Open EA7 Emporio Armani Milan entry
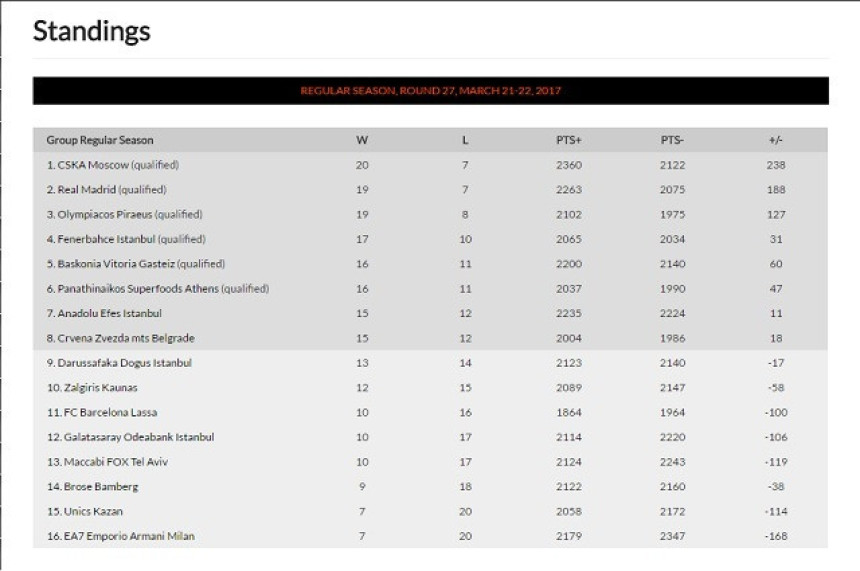 [x=129, y=536]
